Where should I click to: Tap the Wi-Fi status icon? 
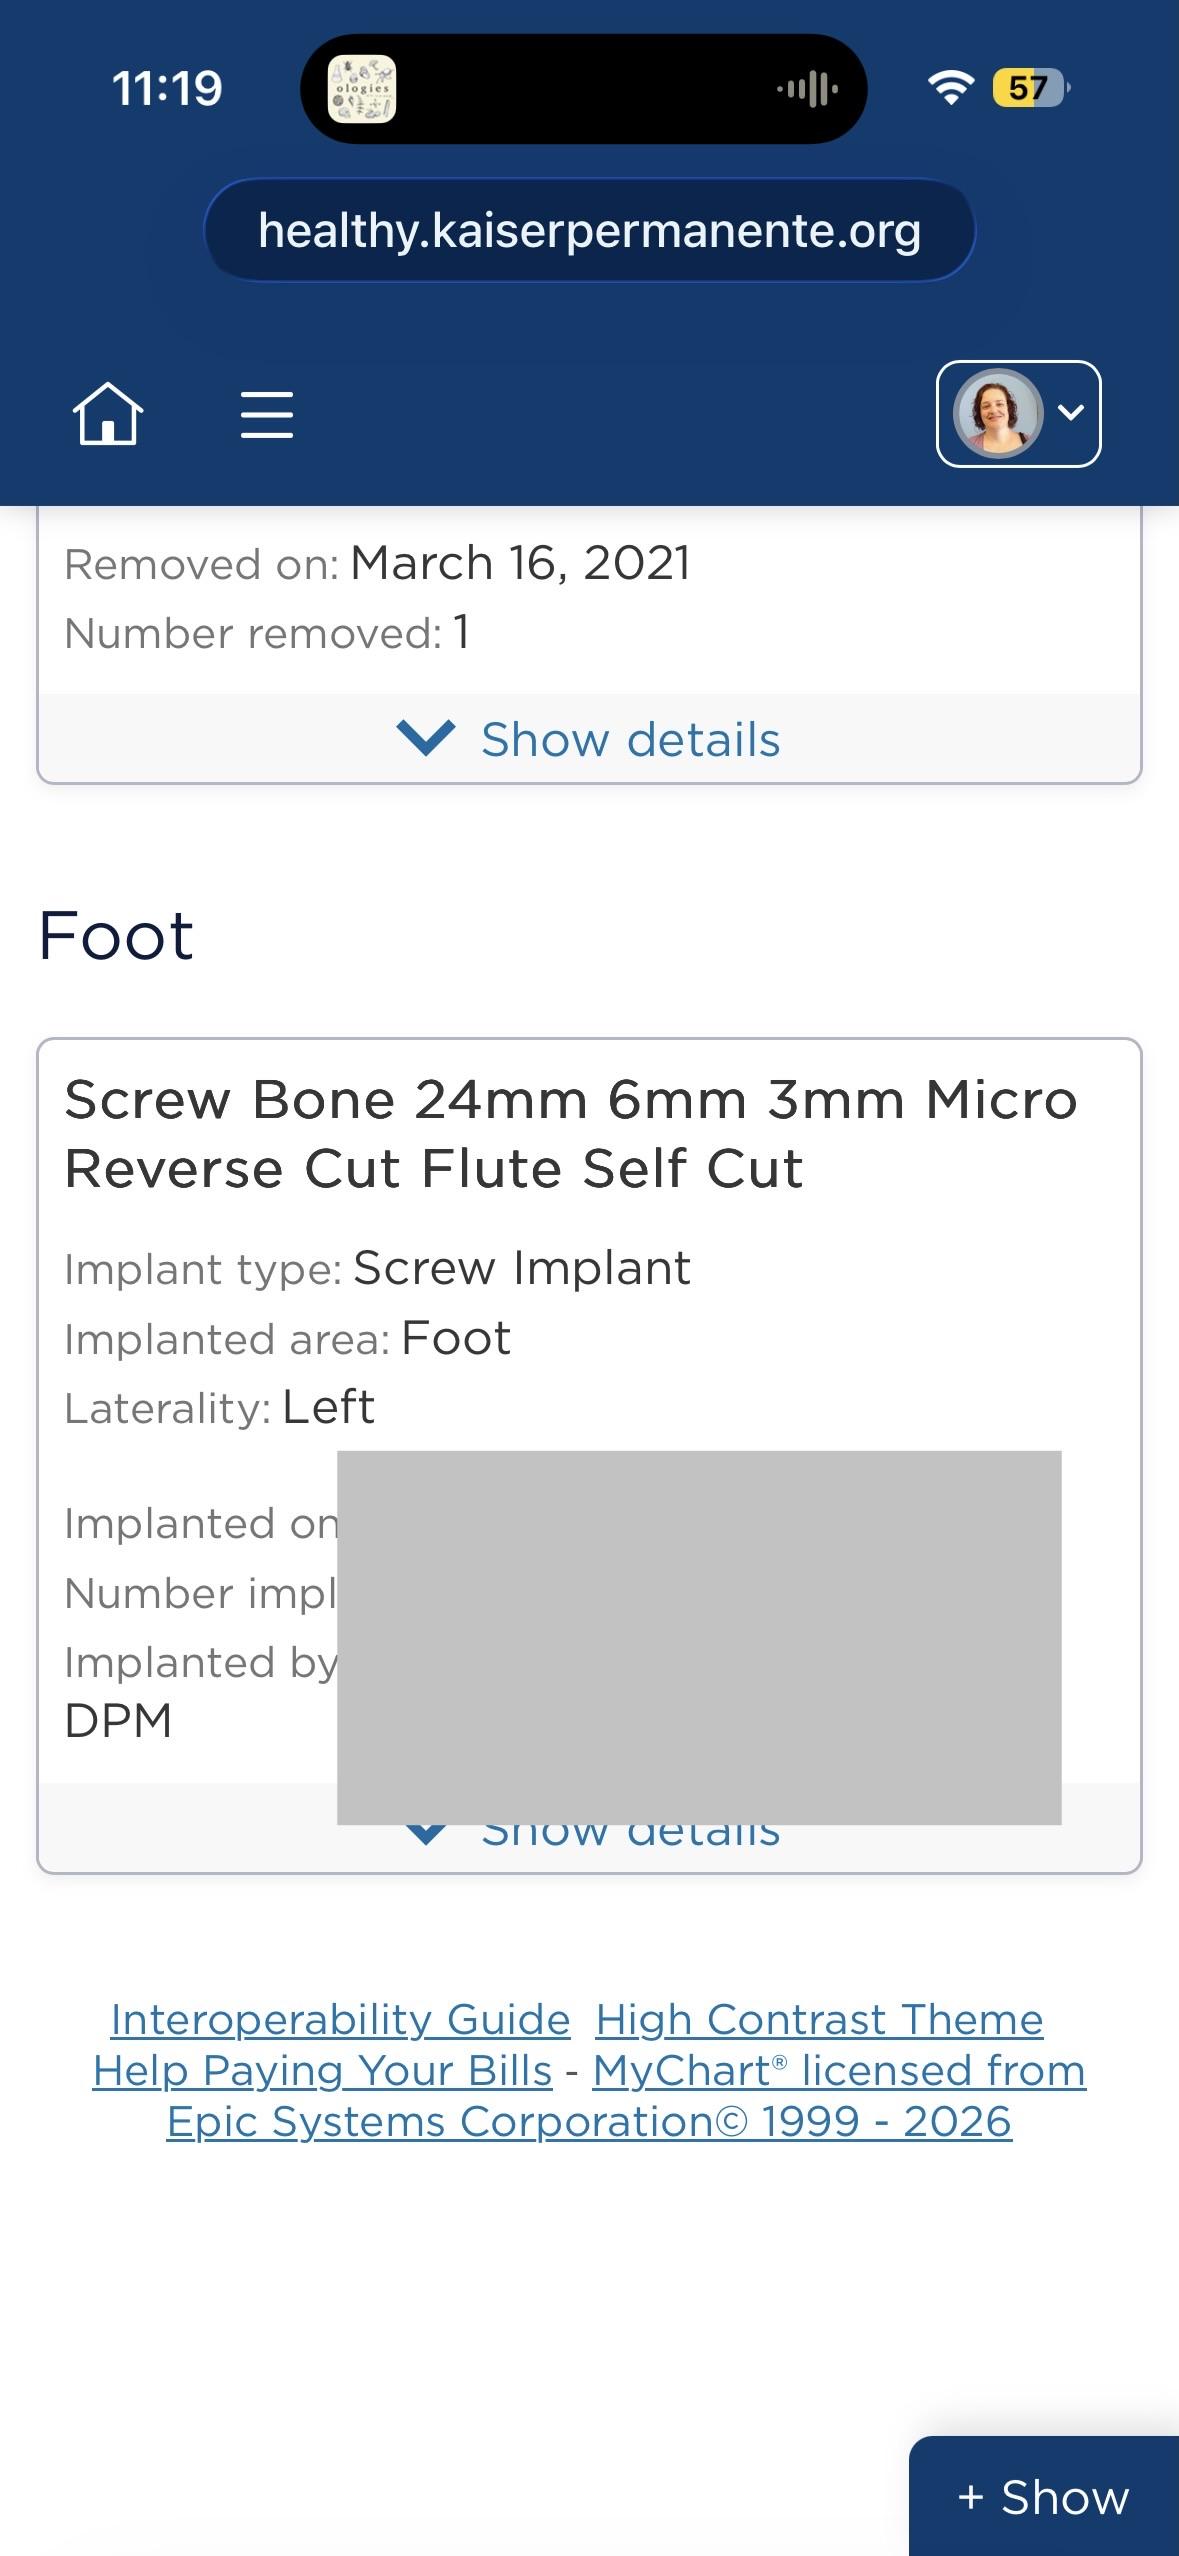pyautogui.click(x=950, y=88)
